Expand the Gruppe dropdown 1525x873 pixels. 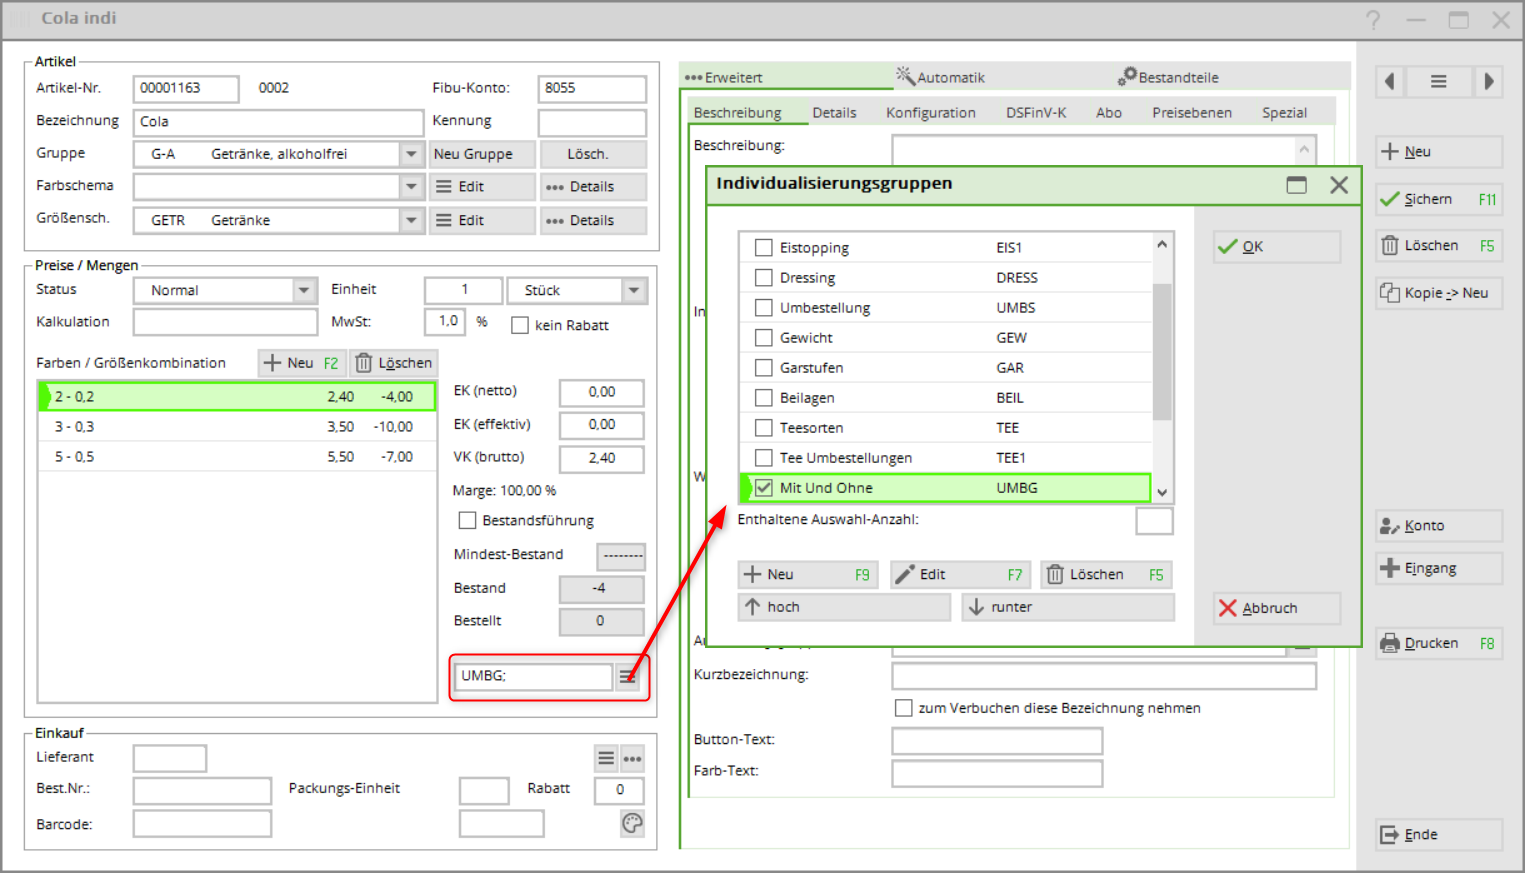coord(411,154)
